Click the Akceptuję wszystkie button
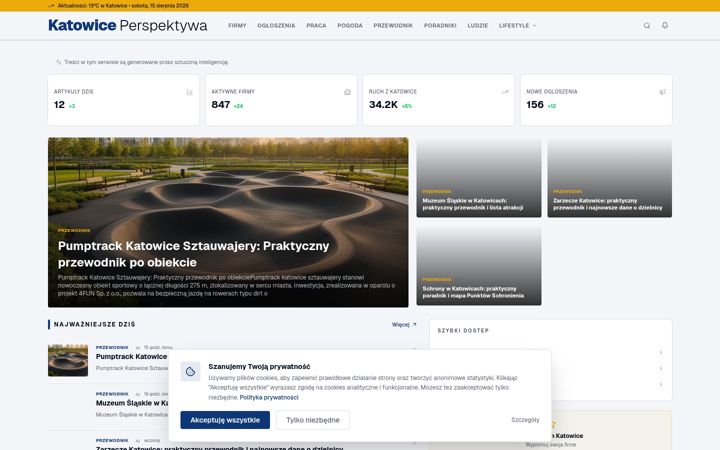 coord(225,420)
